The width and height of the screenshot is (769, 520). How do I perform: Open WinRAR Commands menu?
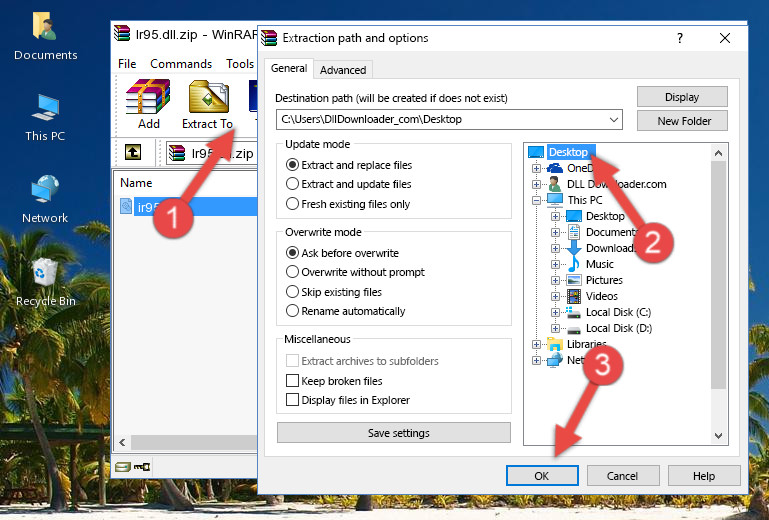click(181, 64)
